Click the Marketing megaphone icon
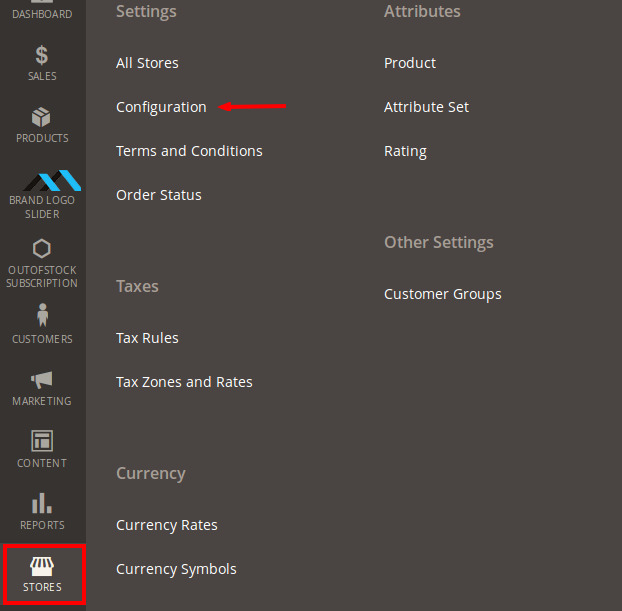The width and height of the screenshot is (622, 611). click(x=42, y=380)
